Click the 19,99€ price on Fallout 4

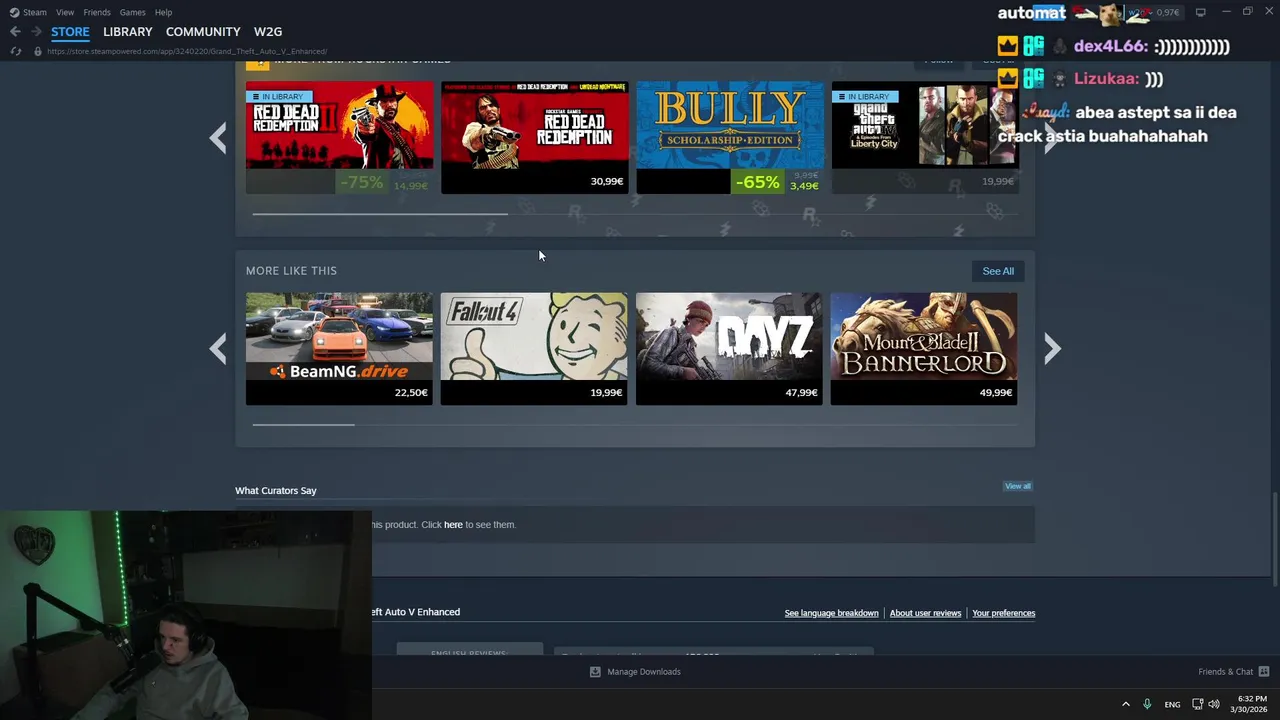606,393
